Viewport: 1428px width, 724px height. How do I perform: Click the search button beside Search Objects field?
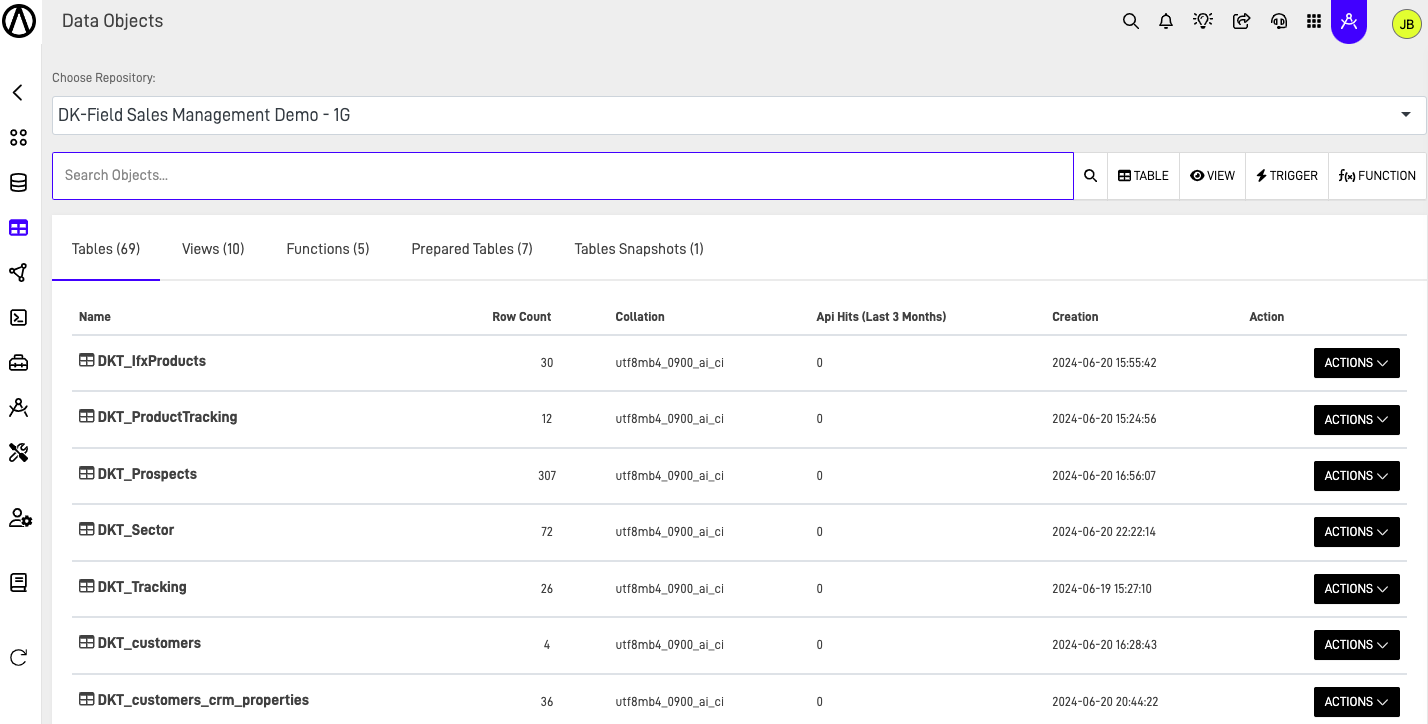[x=1091, y=176]
